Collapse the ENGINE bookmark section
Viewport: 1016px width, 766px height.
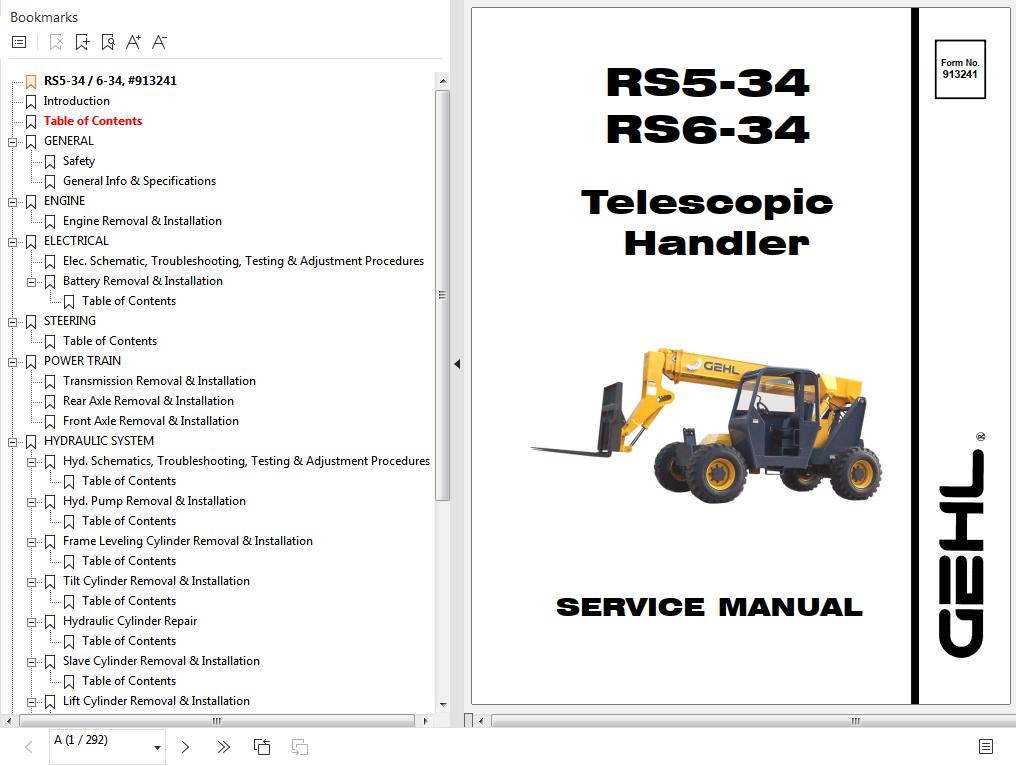[x=12, y=202]
